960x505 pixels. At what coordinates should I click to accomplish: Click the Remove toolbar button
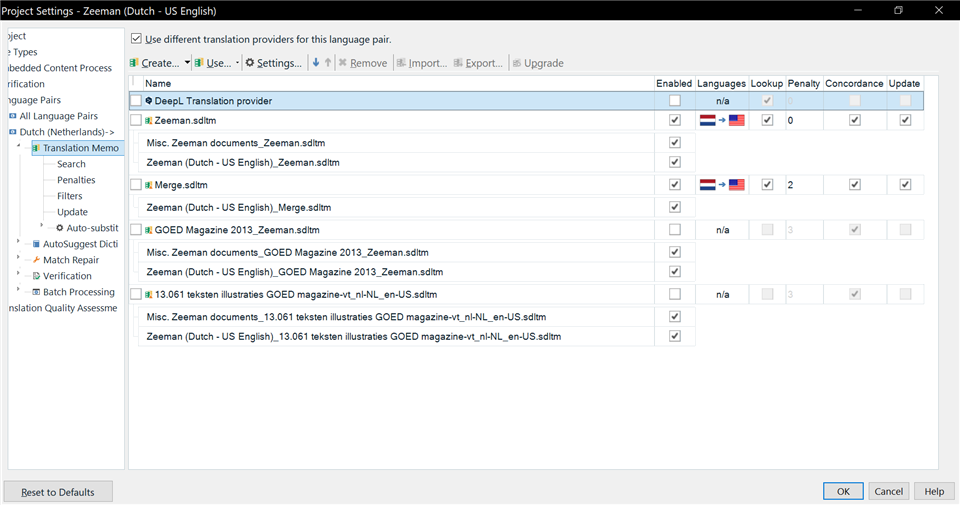tap(363, 63)
